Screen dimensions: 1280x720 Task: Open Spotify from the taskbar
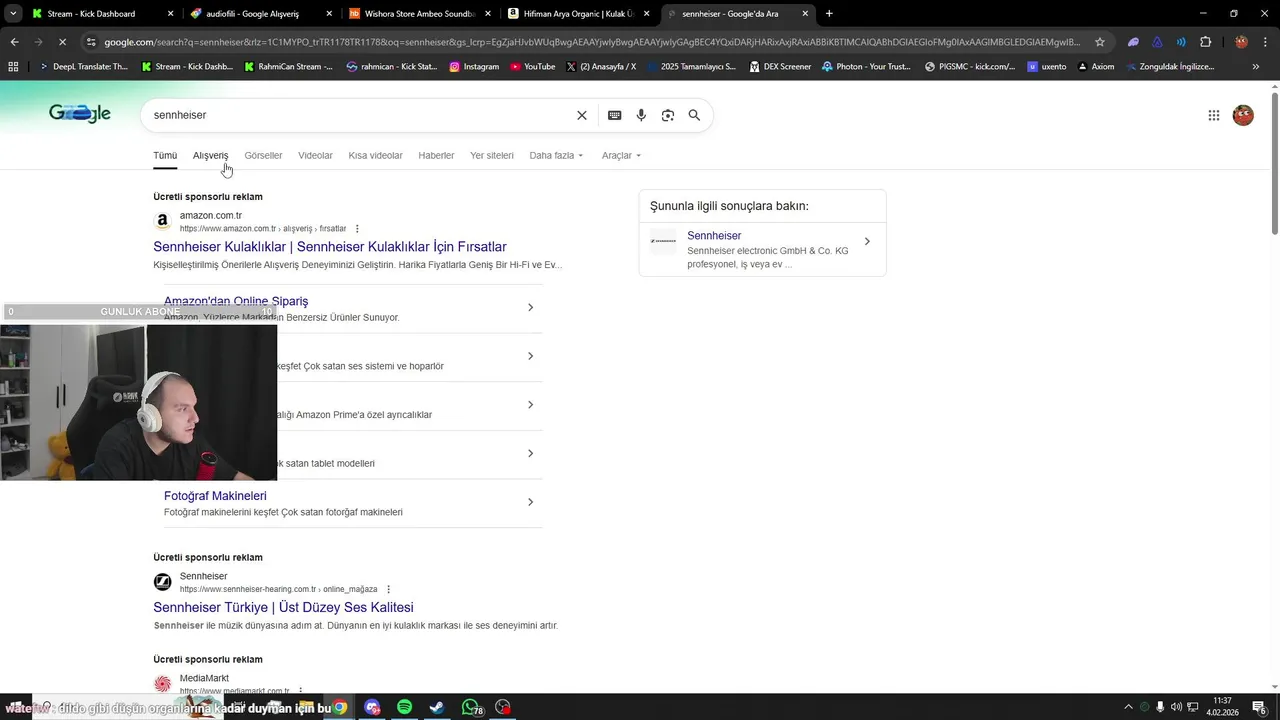click(x=404, y=707)
